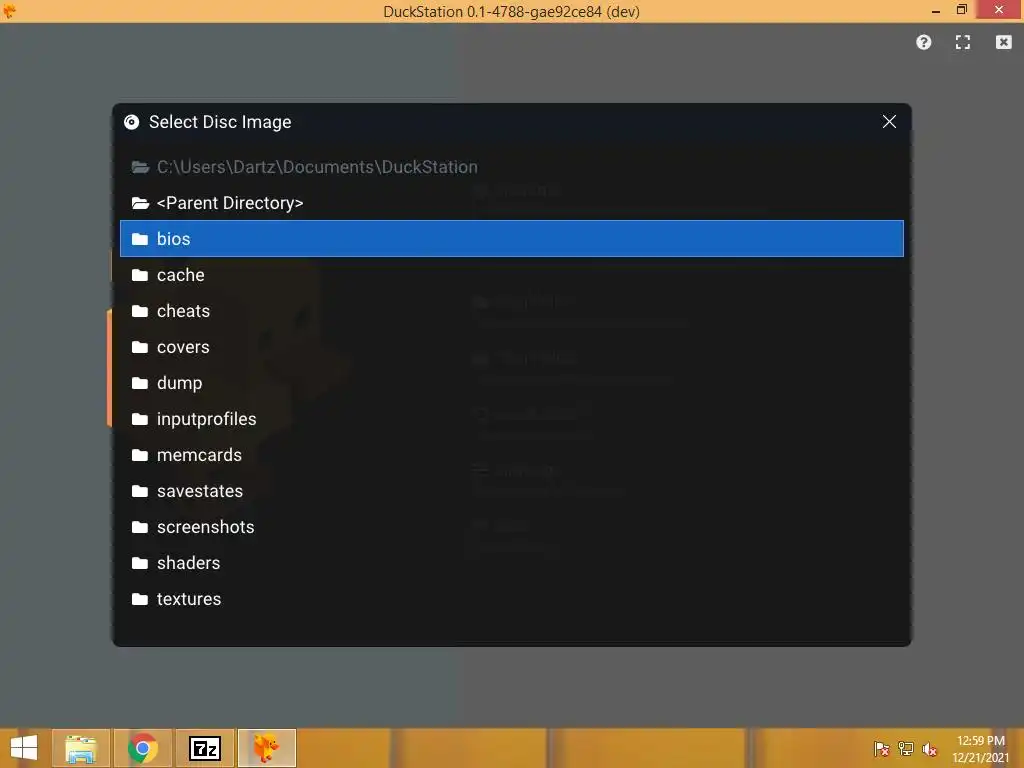Switch to DuckStation taskbar icon
The width and height of the screenshot is (1024, 768).
coord(267,748)
